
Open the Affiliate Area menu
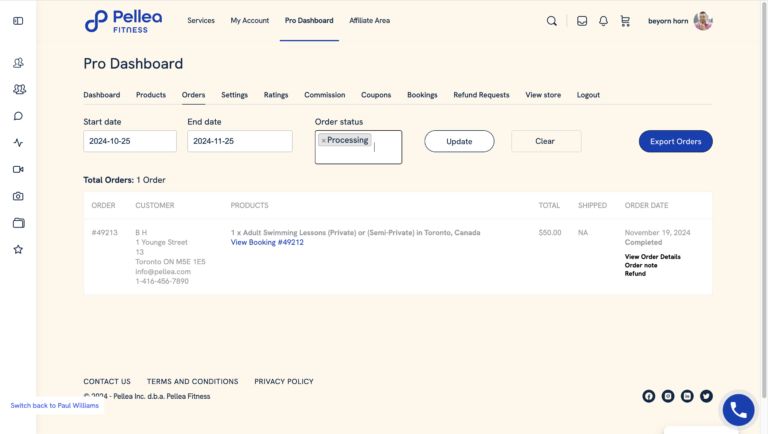[x=369, y=21]
